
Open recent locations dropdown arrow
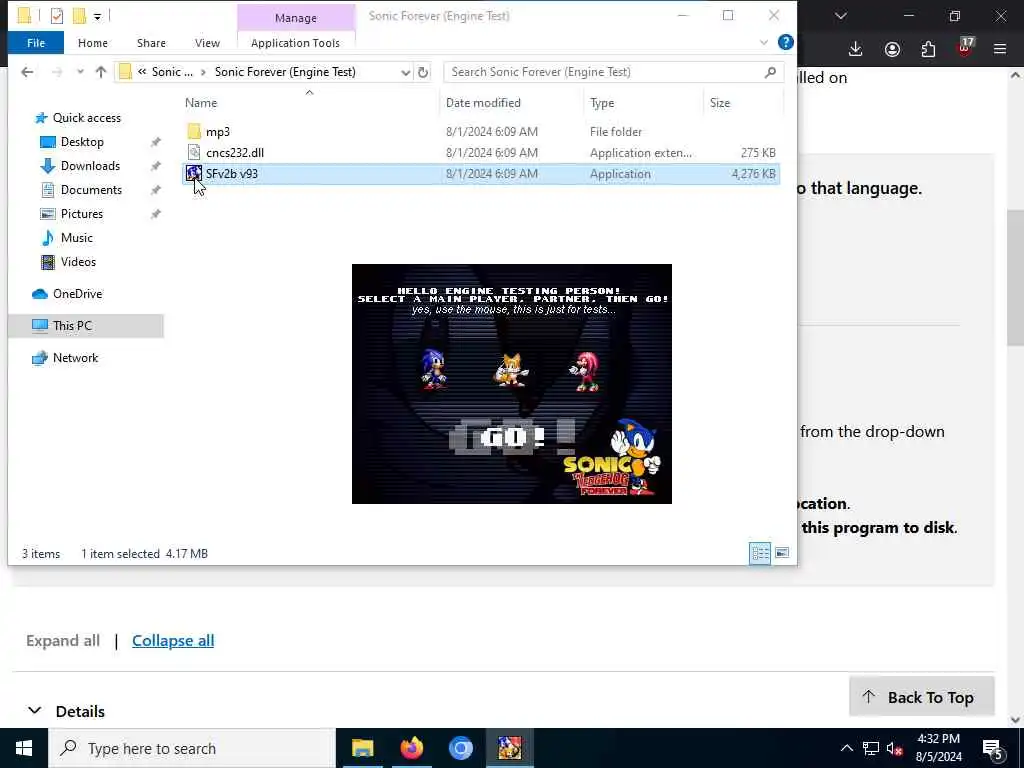point(80,72)
